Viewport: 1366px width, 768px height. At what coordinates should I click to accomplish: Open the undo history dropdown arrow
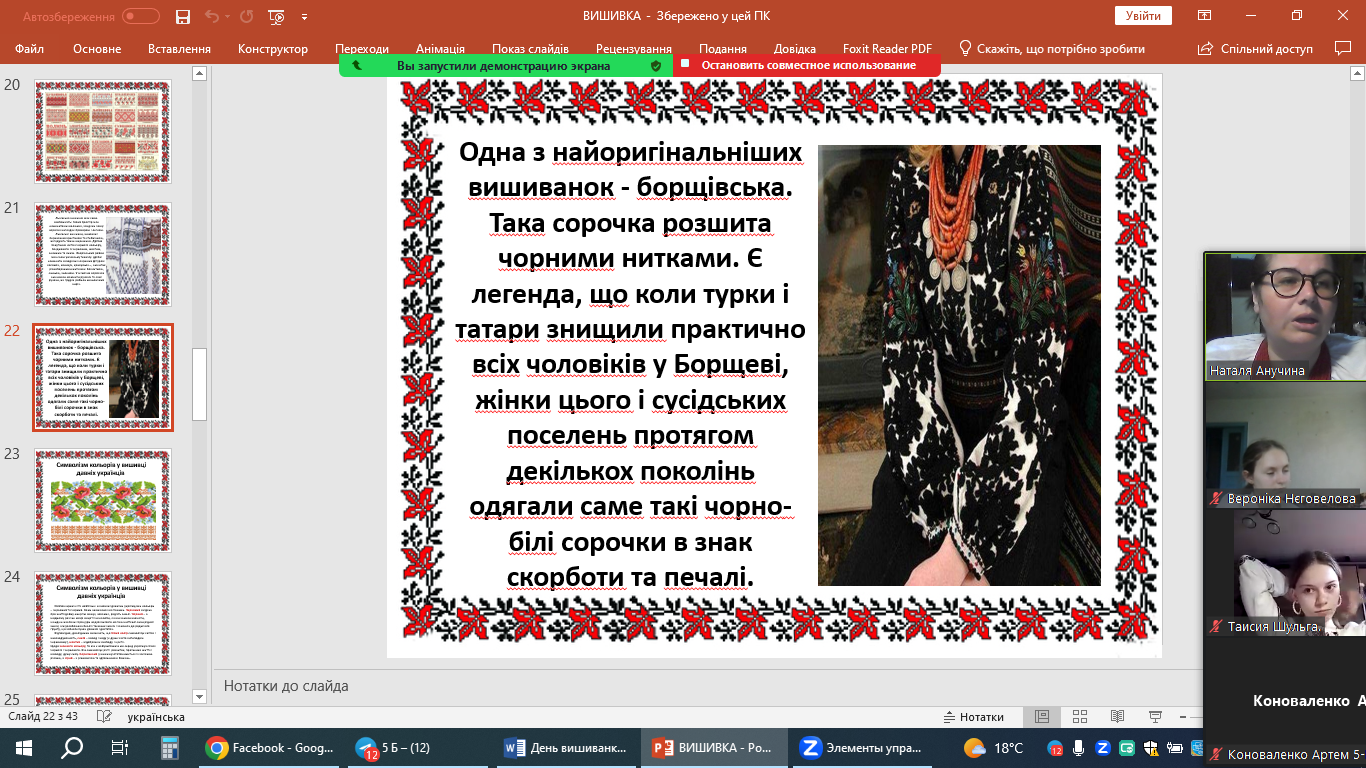coord(227,16)
